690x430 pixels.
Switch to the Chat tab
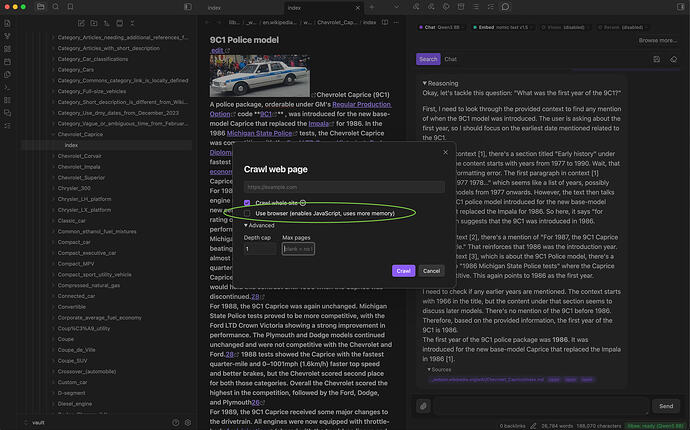[x=451, y=59]
